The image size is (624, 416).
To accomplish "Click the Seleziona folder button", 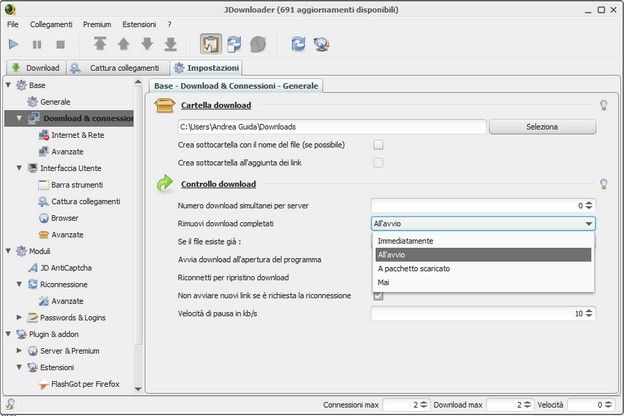I will point(542,127).
